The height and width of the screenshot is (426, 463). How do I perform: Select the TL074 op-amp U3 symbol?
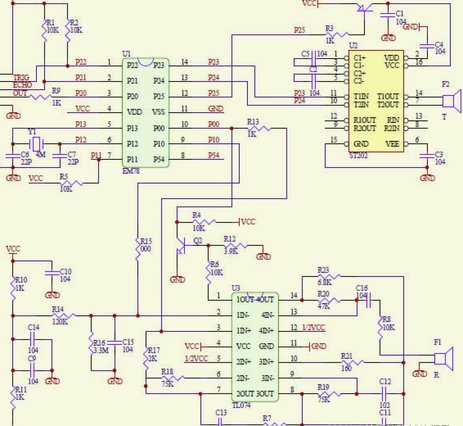tap(255, 347)
